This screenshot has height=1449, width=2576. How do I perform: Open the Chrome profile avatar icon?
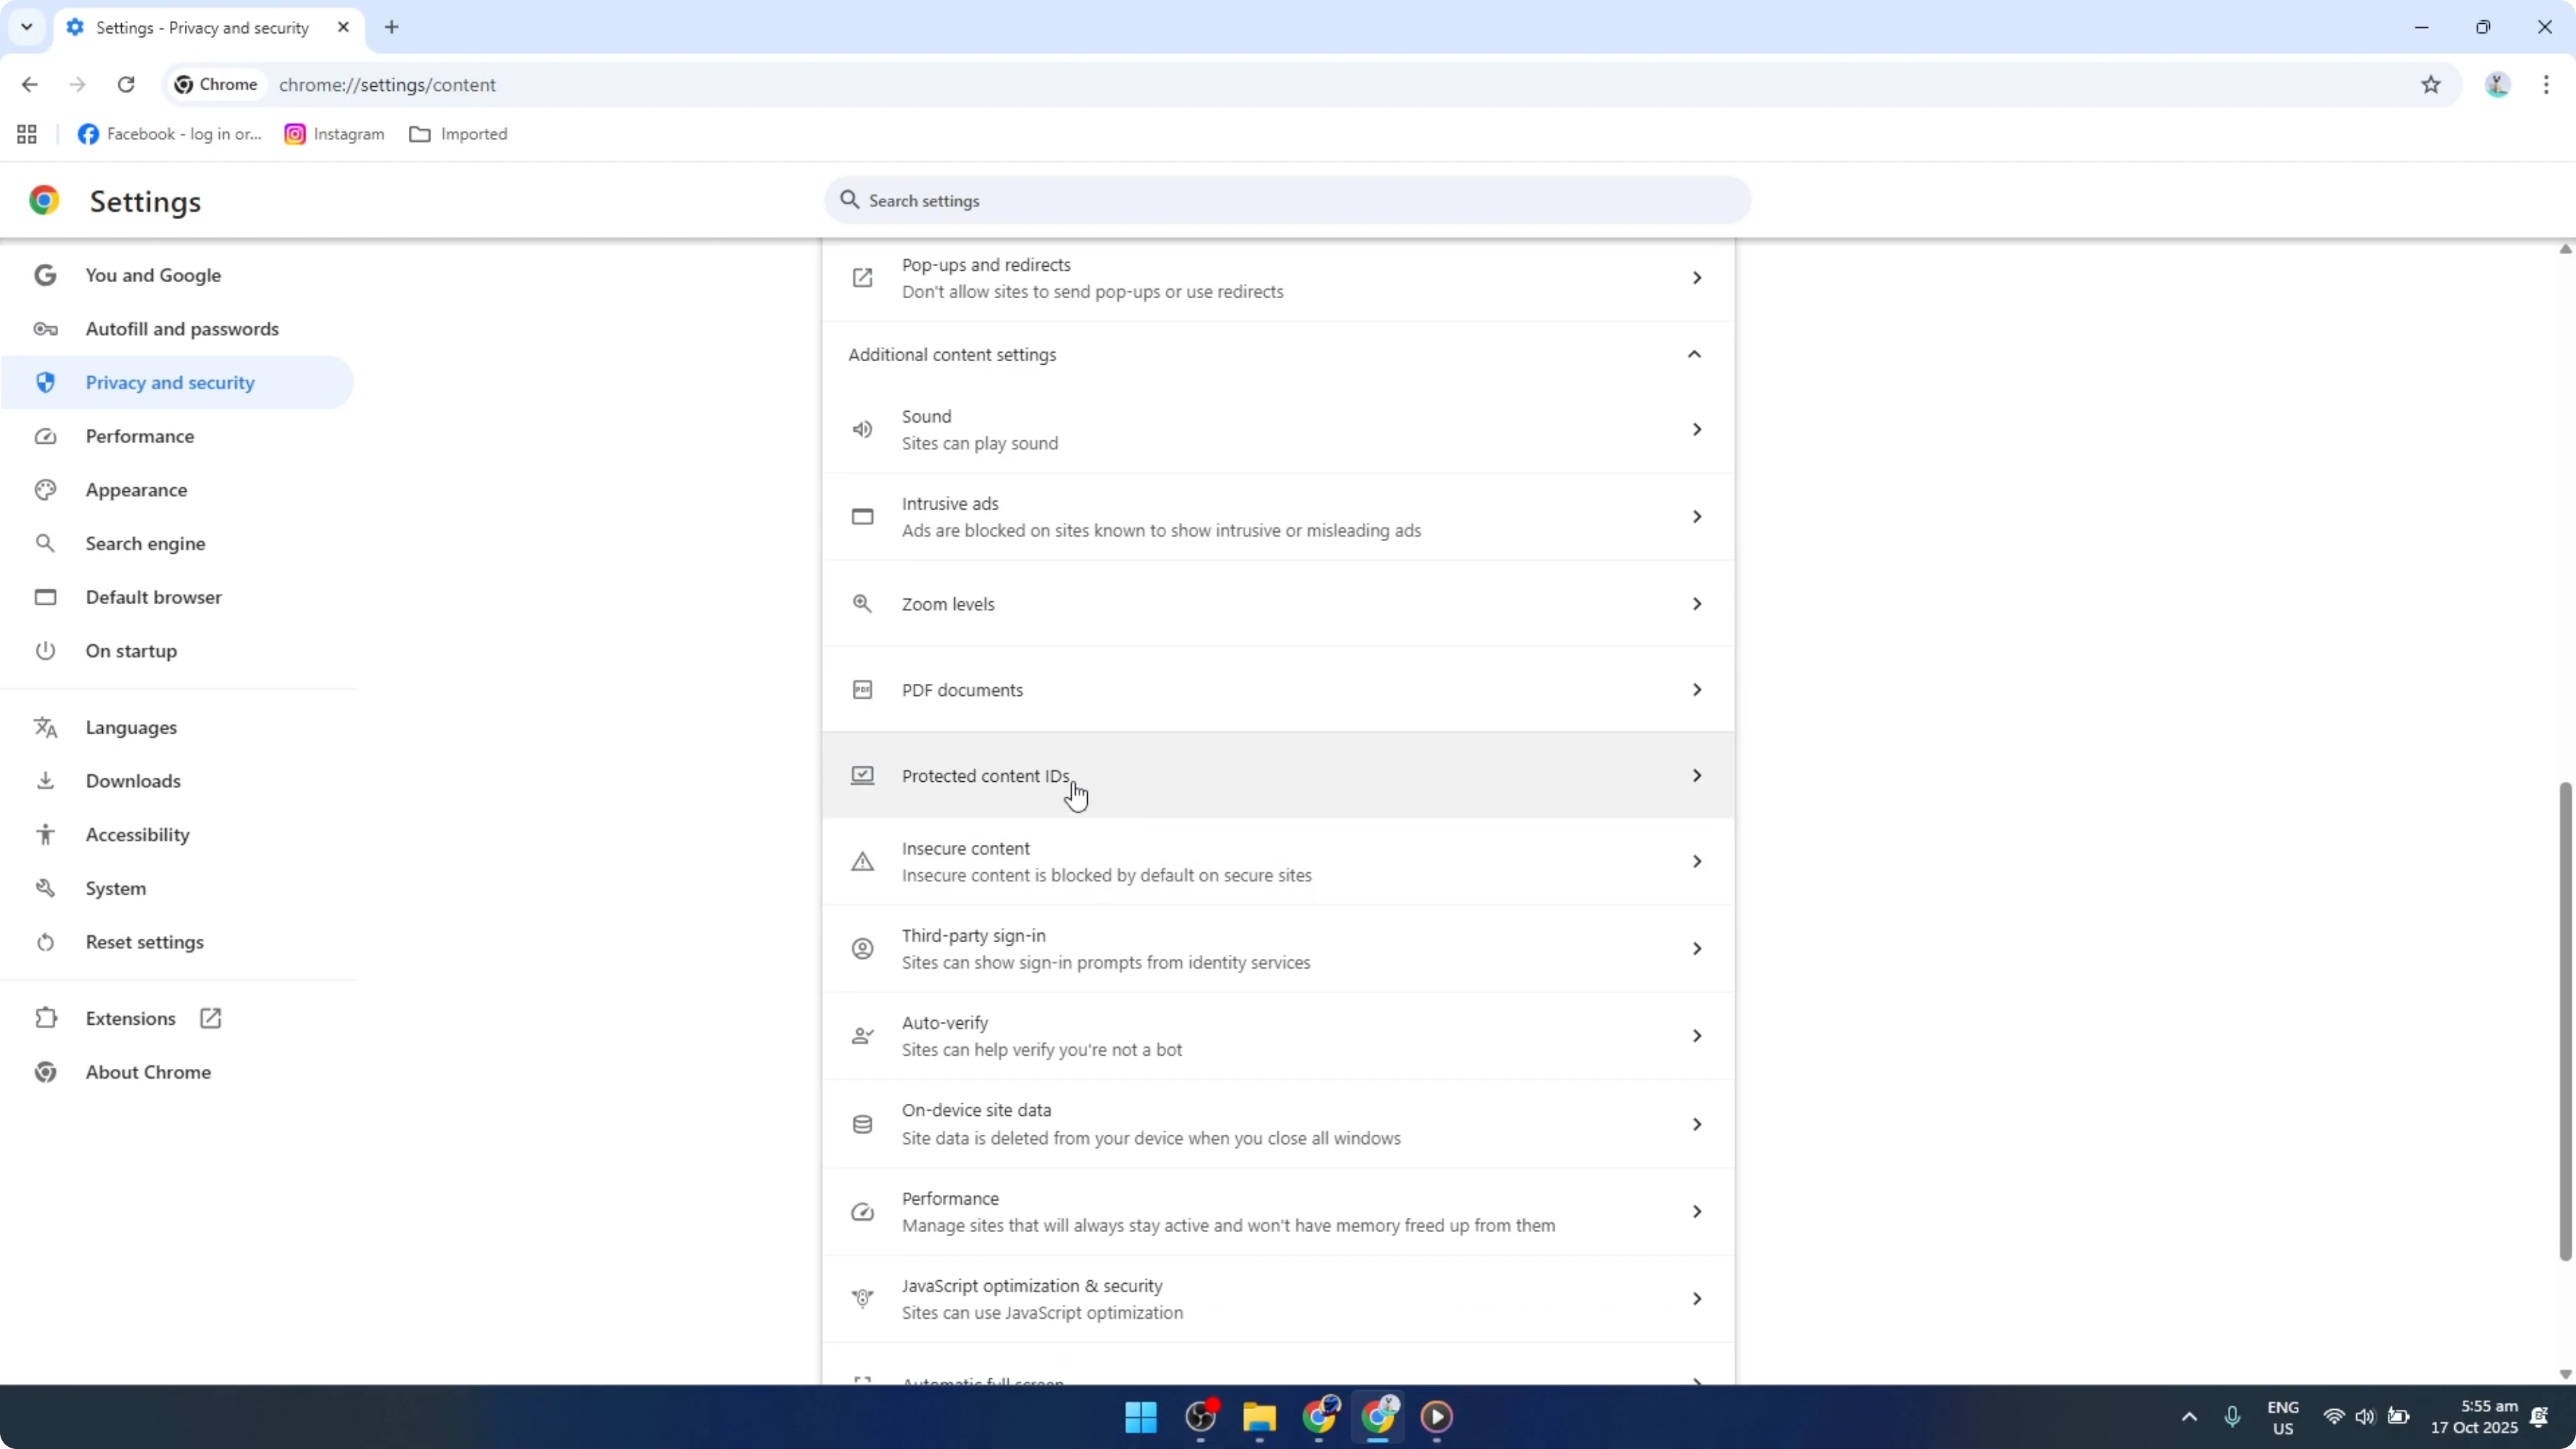coord(2497,85)
